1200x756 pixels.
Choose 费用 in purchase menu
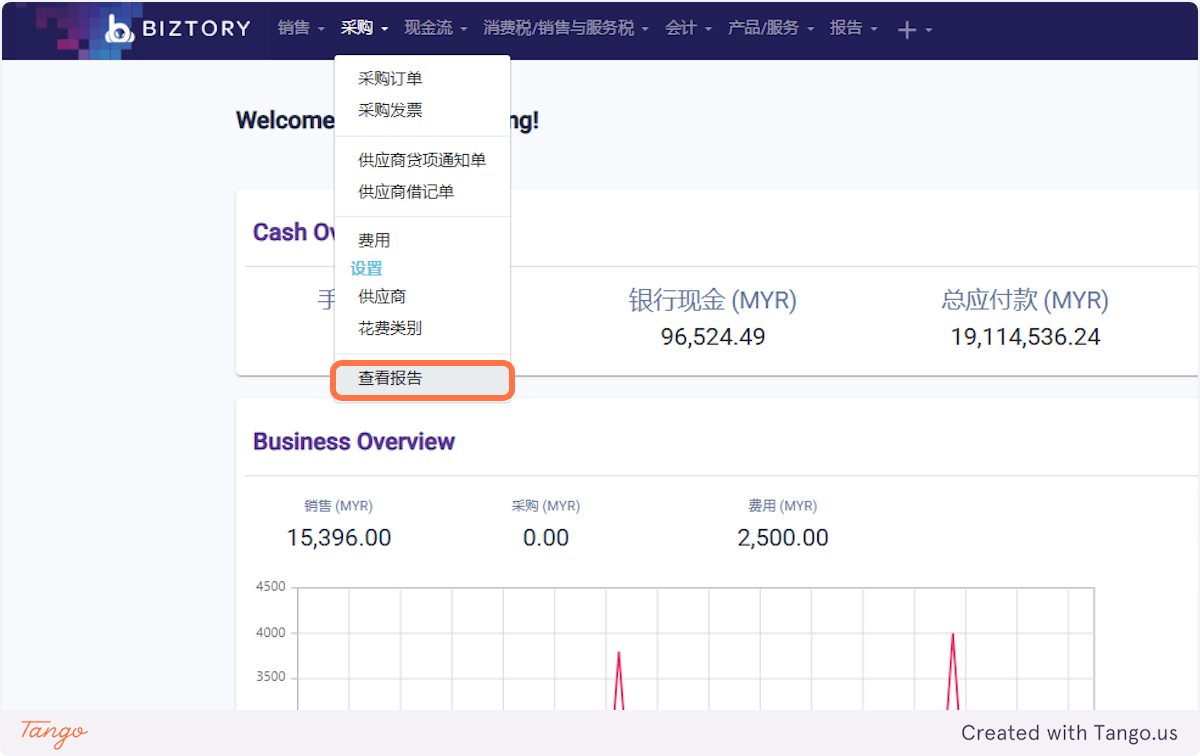422,241
